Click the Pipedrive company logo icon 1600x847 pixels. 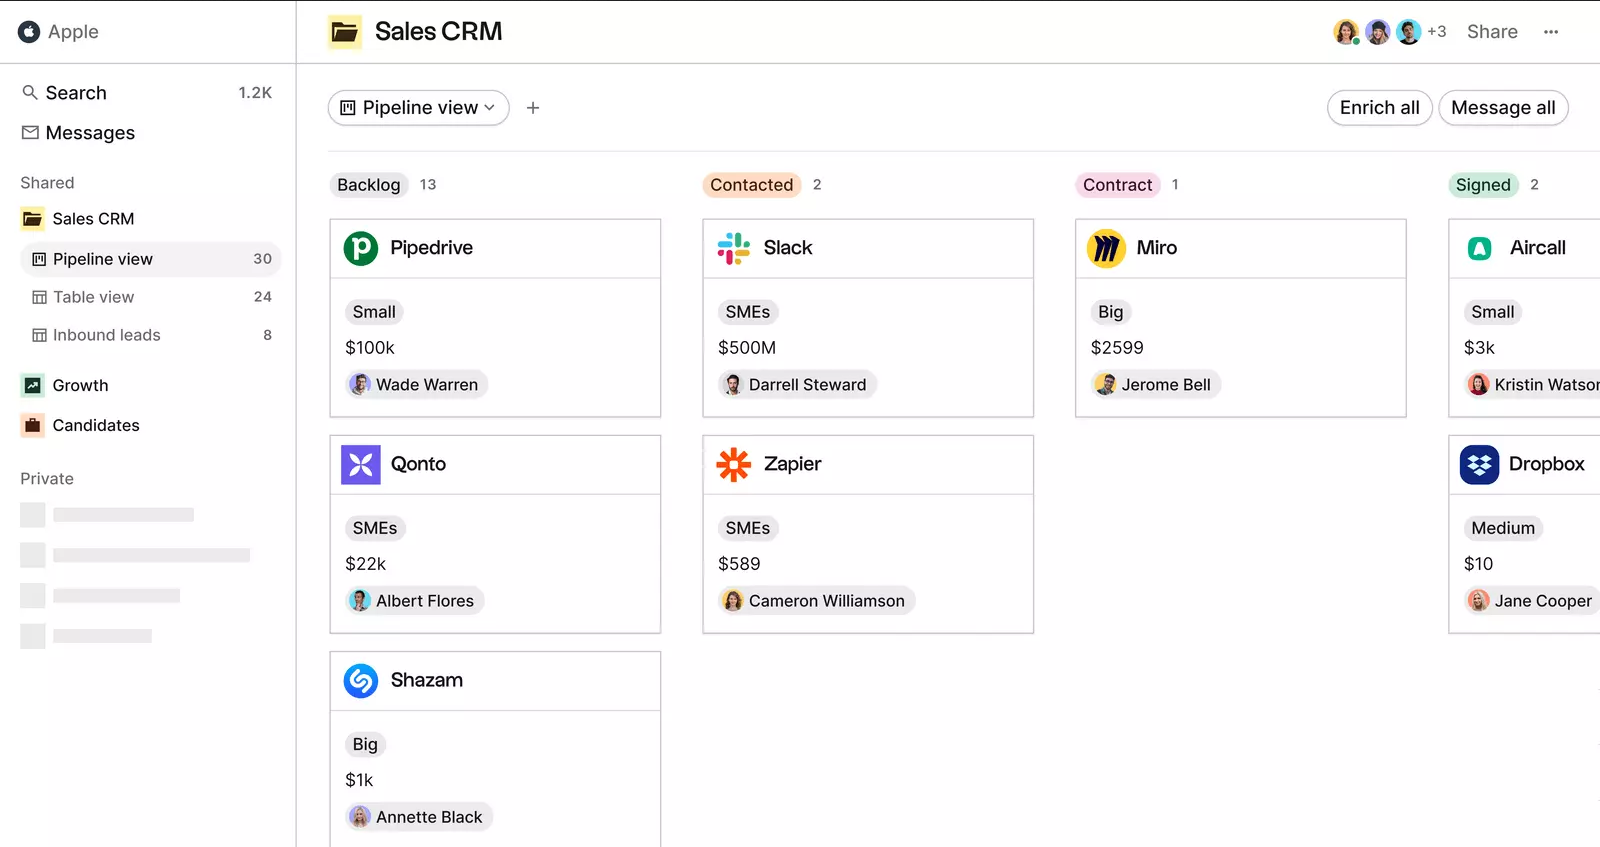(x=360, y=248)
